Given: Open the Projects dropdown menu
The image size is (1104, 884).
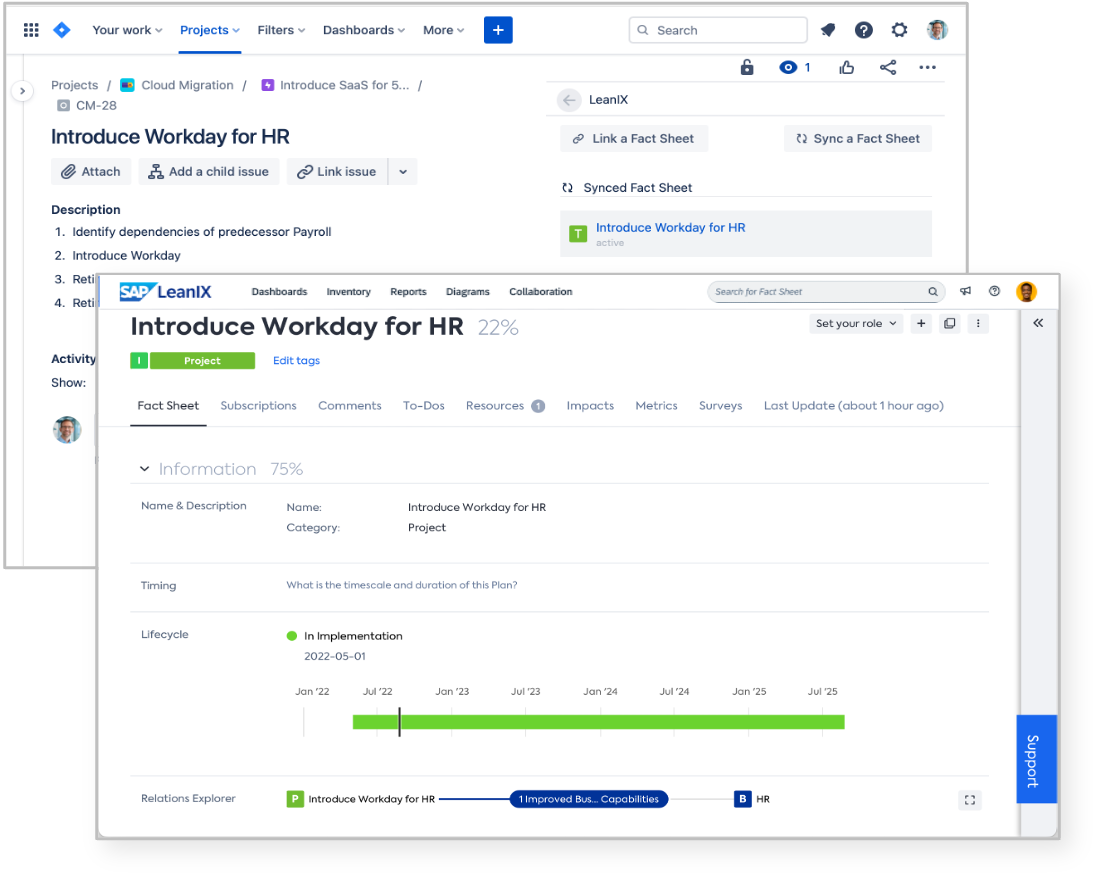Looking at the screenshot, I should coord(210,30).
